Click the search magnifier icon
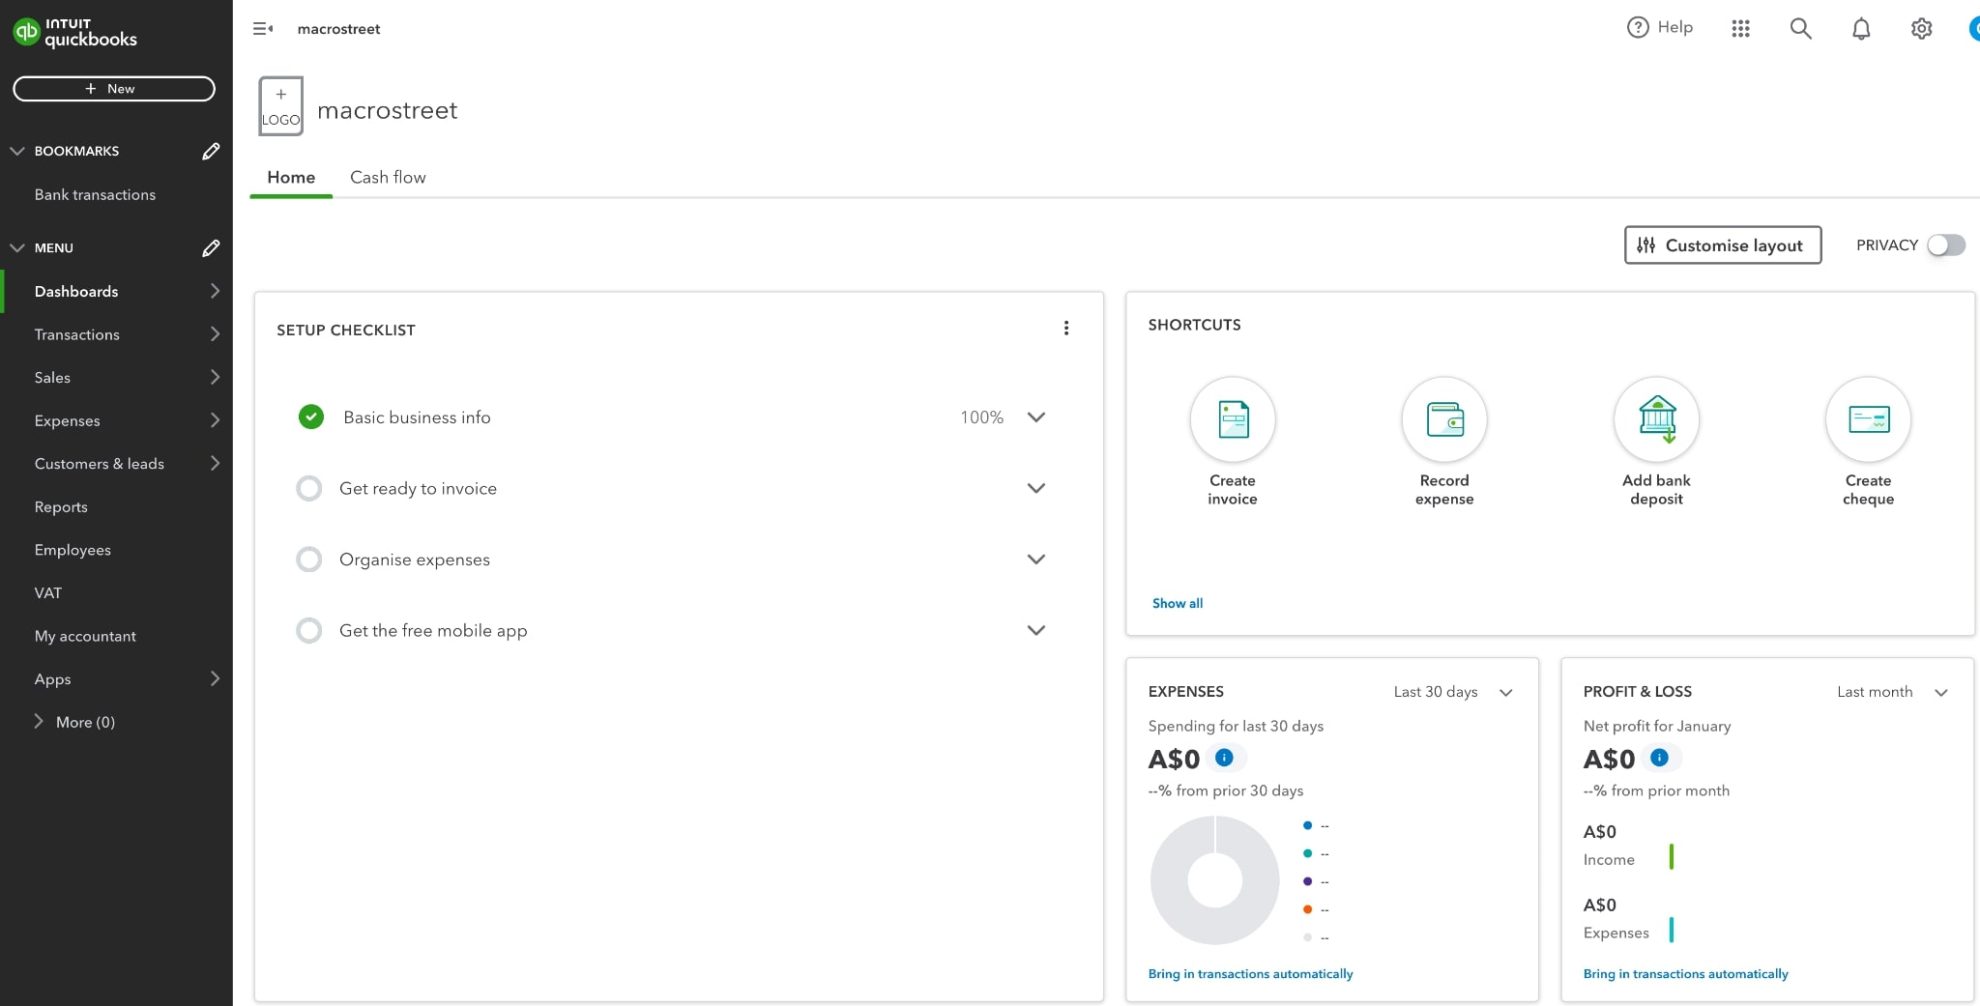1980x1006 pixels. tap(1800, 29)
